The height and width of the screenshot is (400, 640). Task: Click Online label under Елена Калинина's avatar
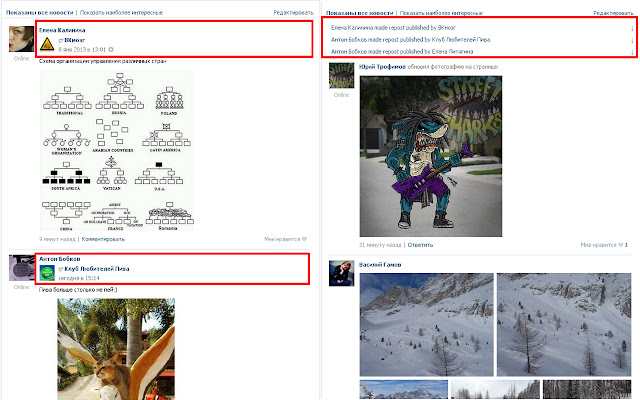point(21,58)
